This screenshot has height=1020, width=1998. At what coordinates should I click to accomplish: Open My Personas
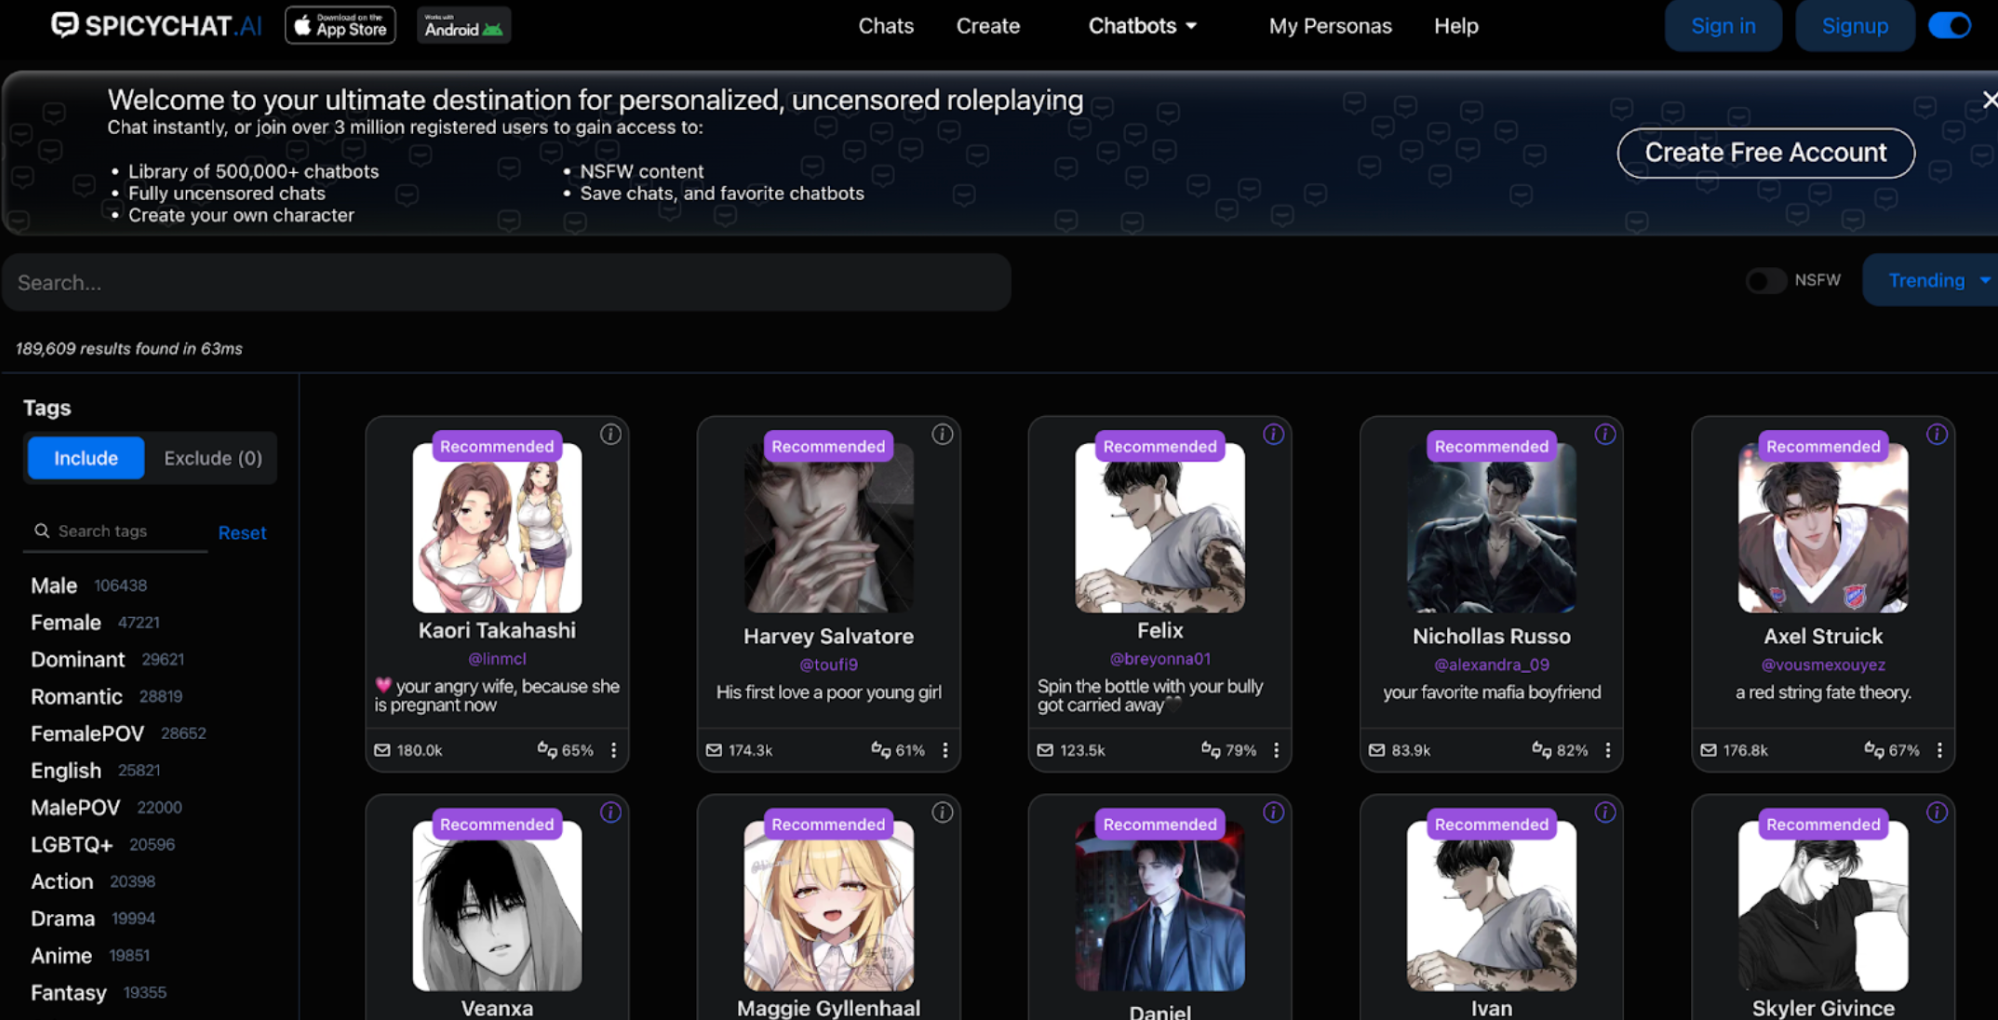click(1330, 26)
